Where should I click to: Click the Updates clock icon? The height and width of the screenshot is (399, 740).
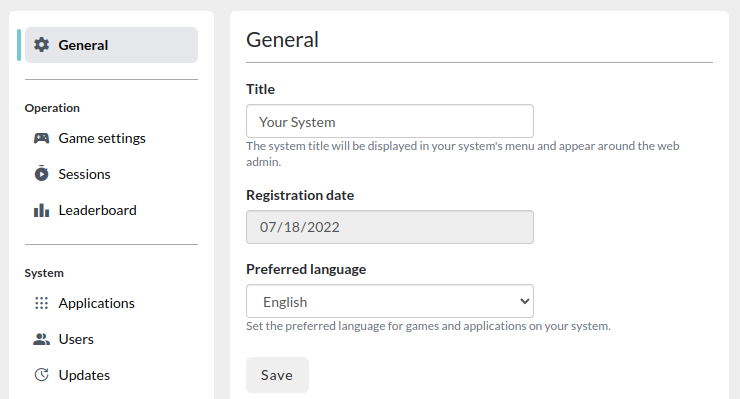point(42,375)
